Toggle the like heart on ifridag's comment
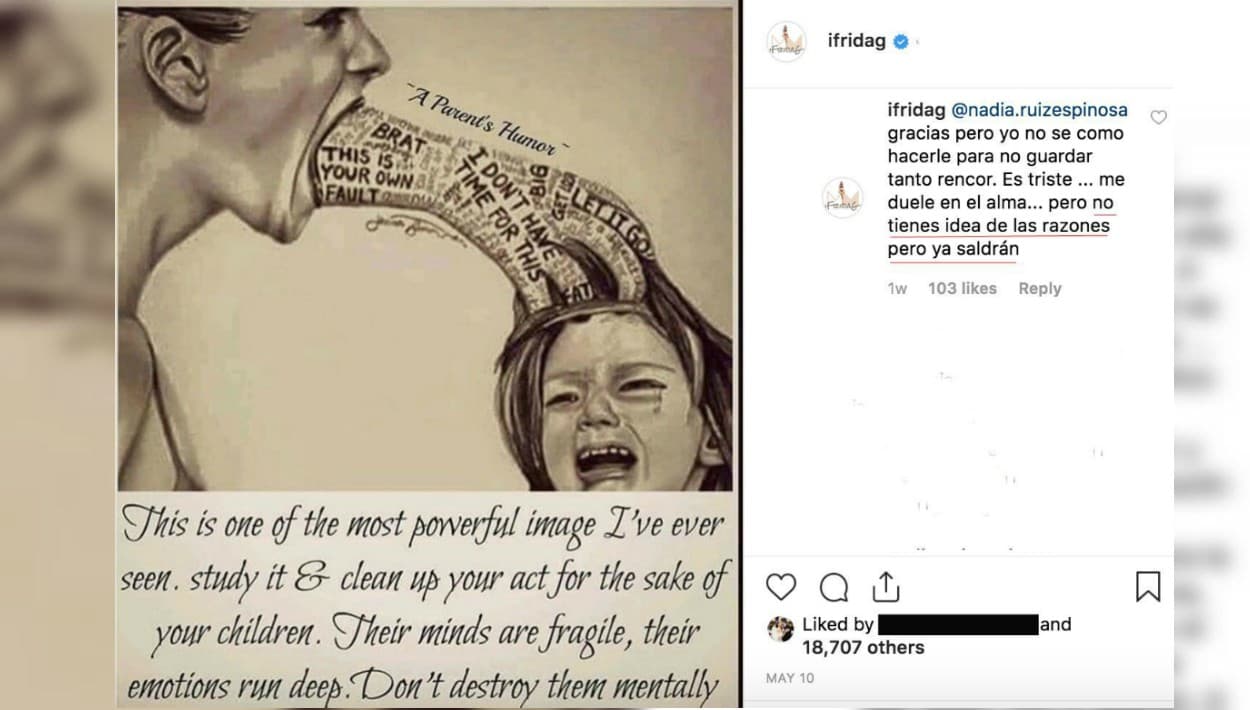The width and height of the screenshot is (1250, 710). (x=1158, y=117)
